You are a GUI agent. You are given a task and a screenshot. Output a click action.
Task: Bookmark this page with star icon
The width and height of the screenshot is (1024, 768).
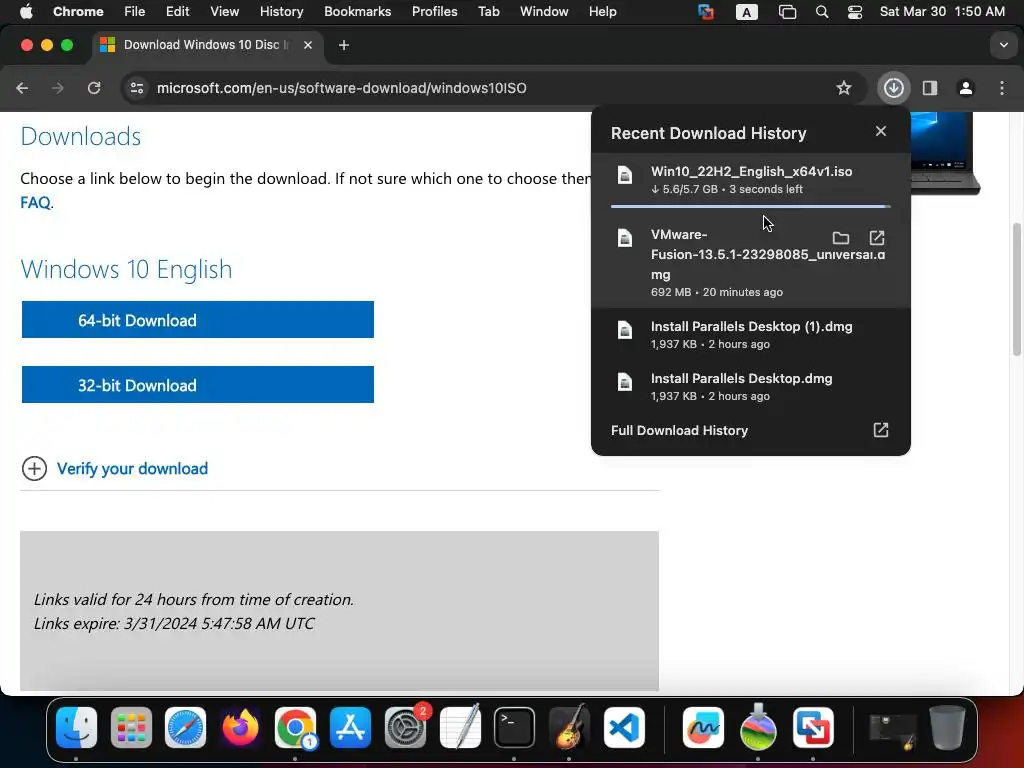(x=844, y=88)
